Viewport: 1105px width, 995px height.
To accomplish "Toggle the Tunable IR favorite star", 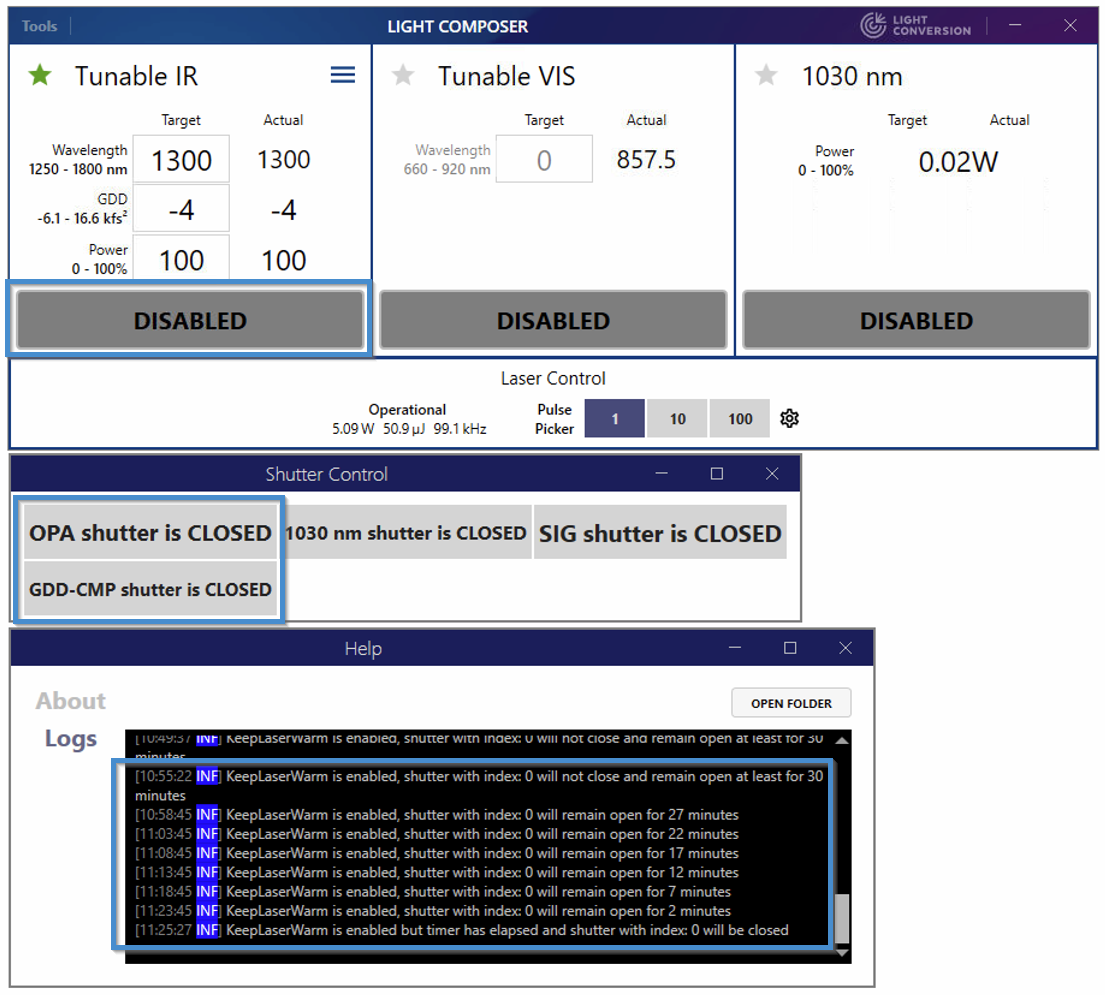I will coord(40,75).
